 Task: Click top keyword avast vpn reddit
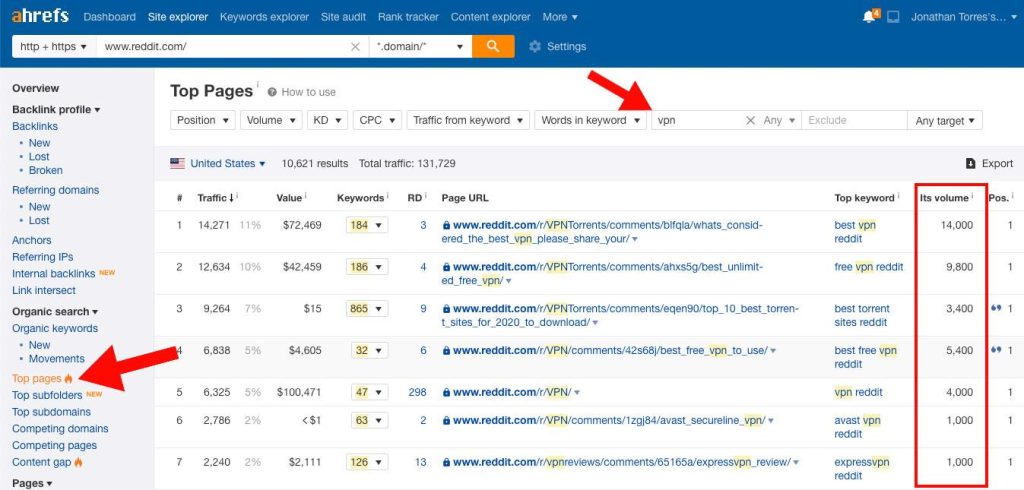coord(857,427)
